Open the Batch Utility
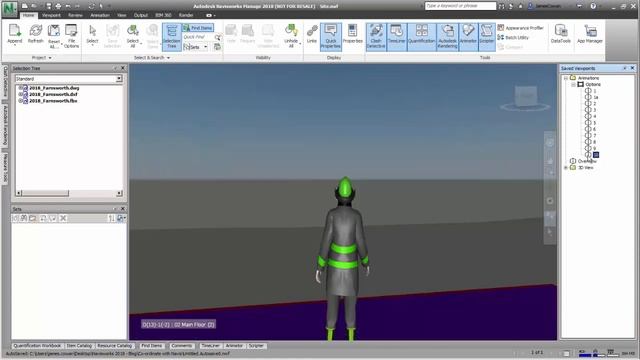This screenshot has width=640, height=360. click(513, 38)
